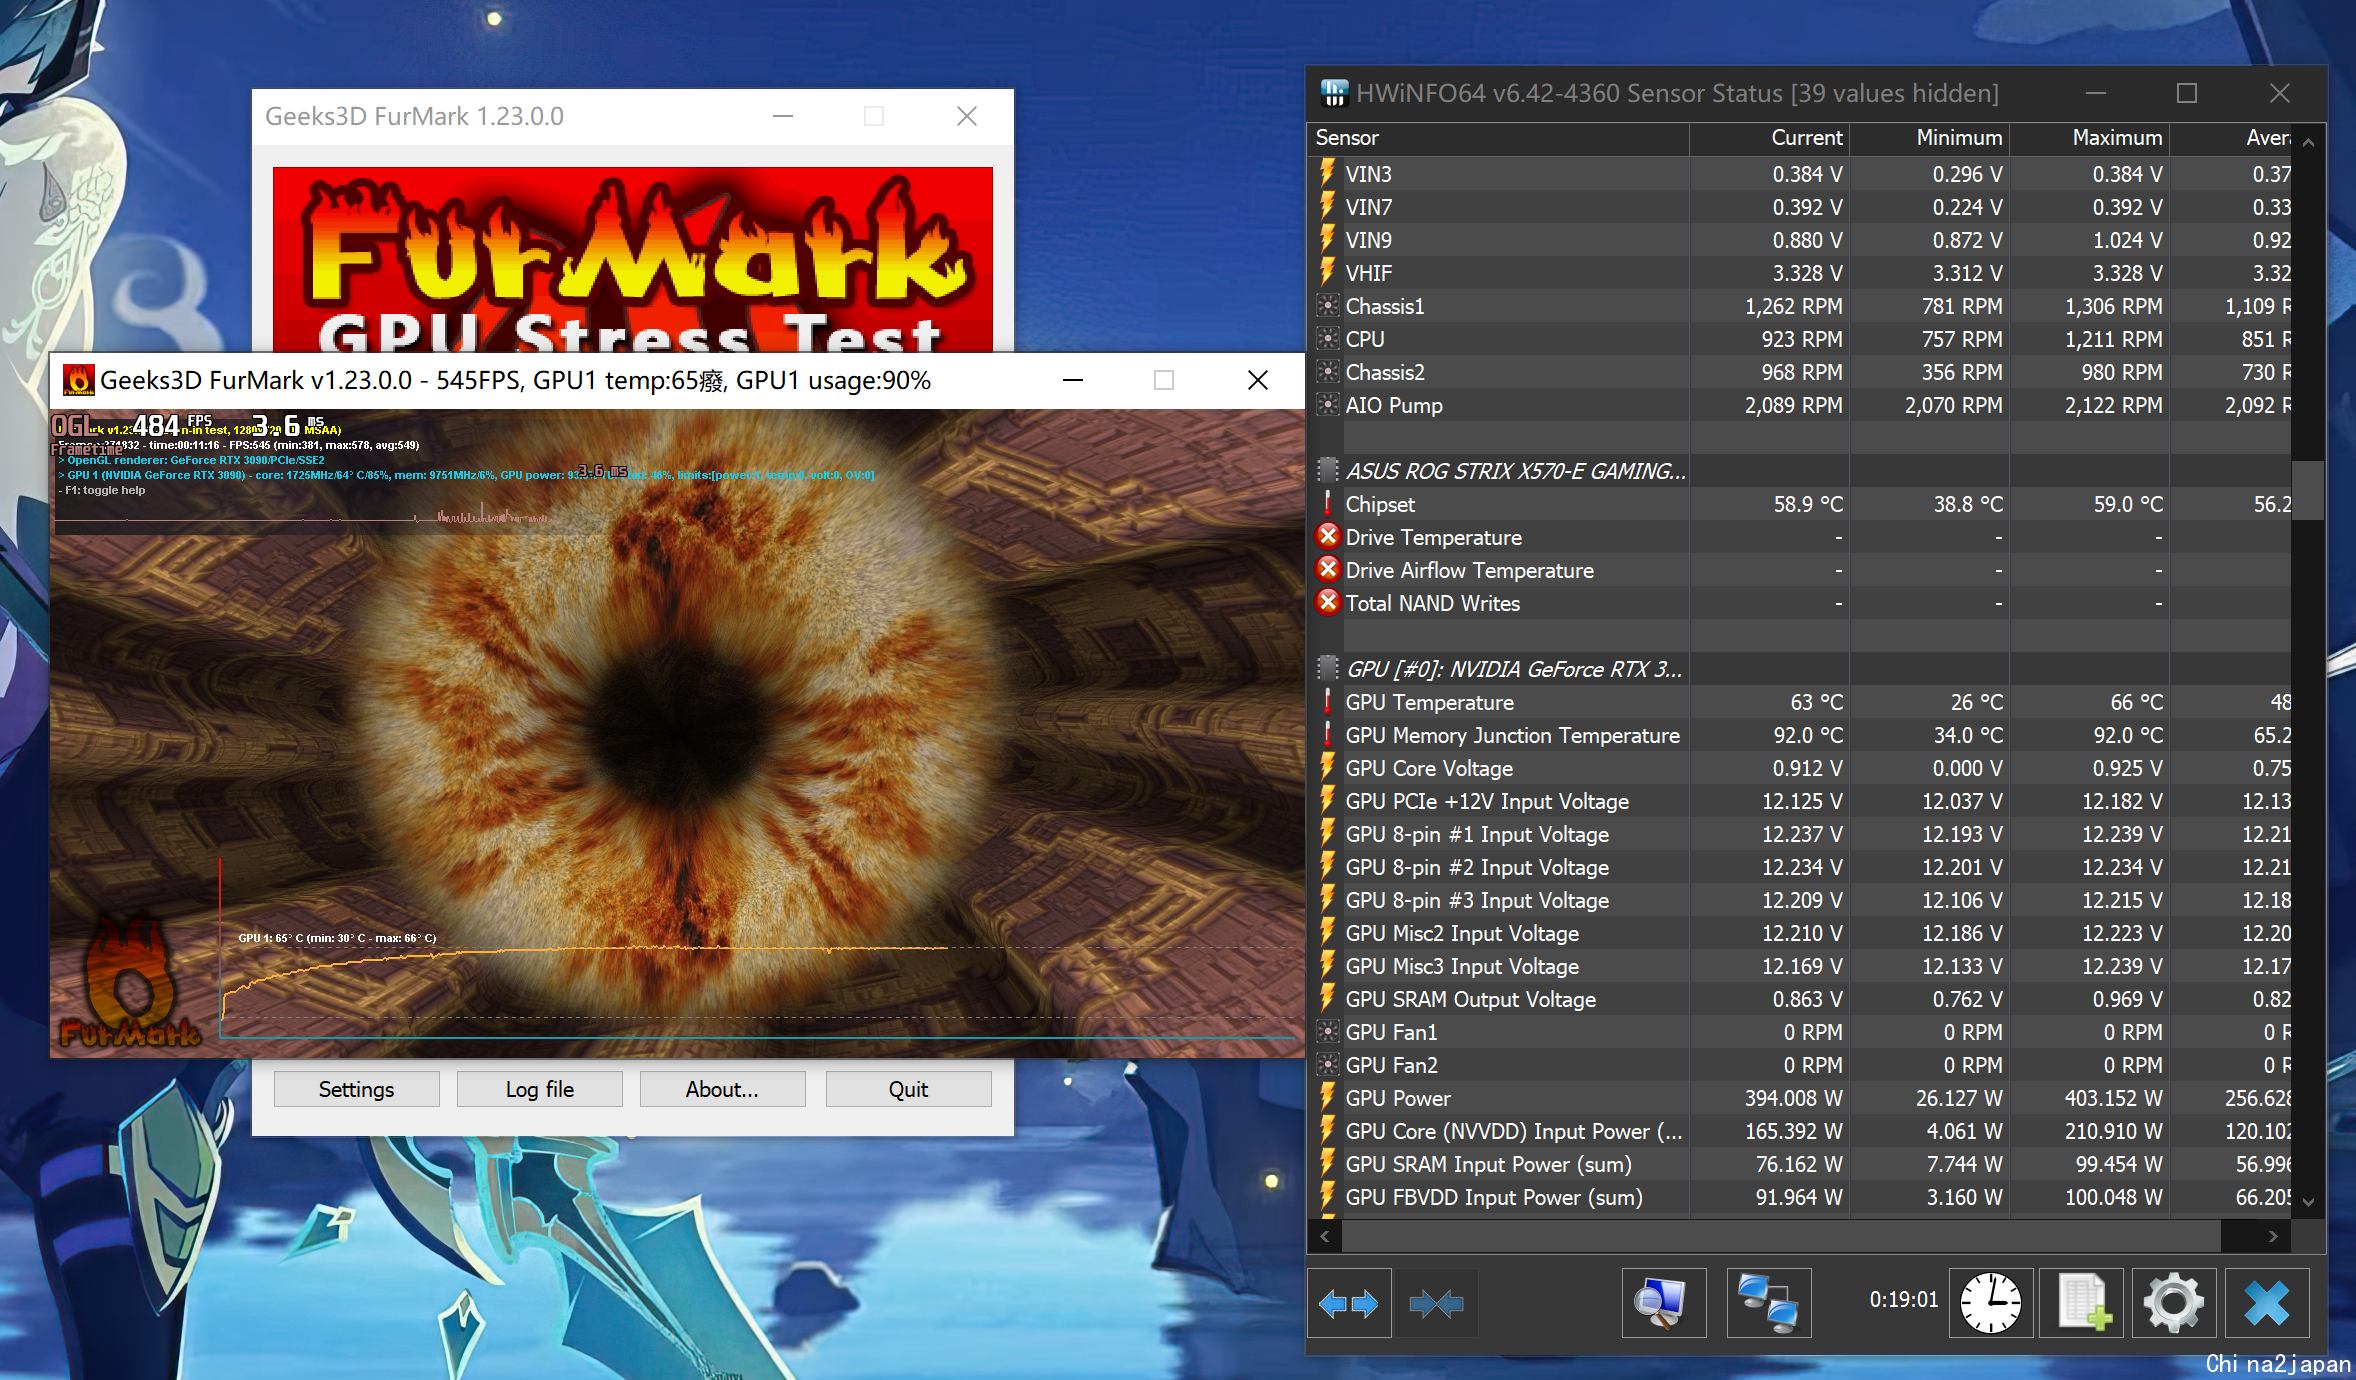
Task: Click the lightning icon beside GPU Power
Action: (x=1328, y=1098)
